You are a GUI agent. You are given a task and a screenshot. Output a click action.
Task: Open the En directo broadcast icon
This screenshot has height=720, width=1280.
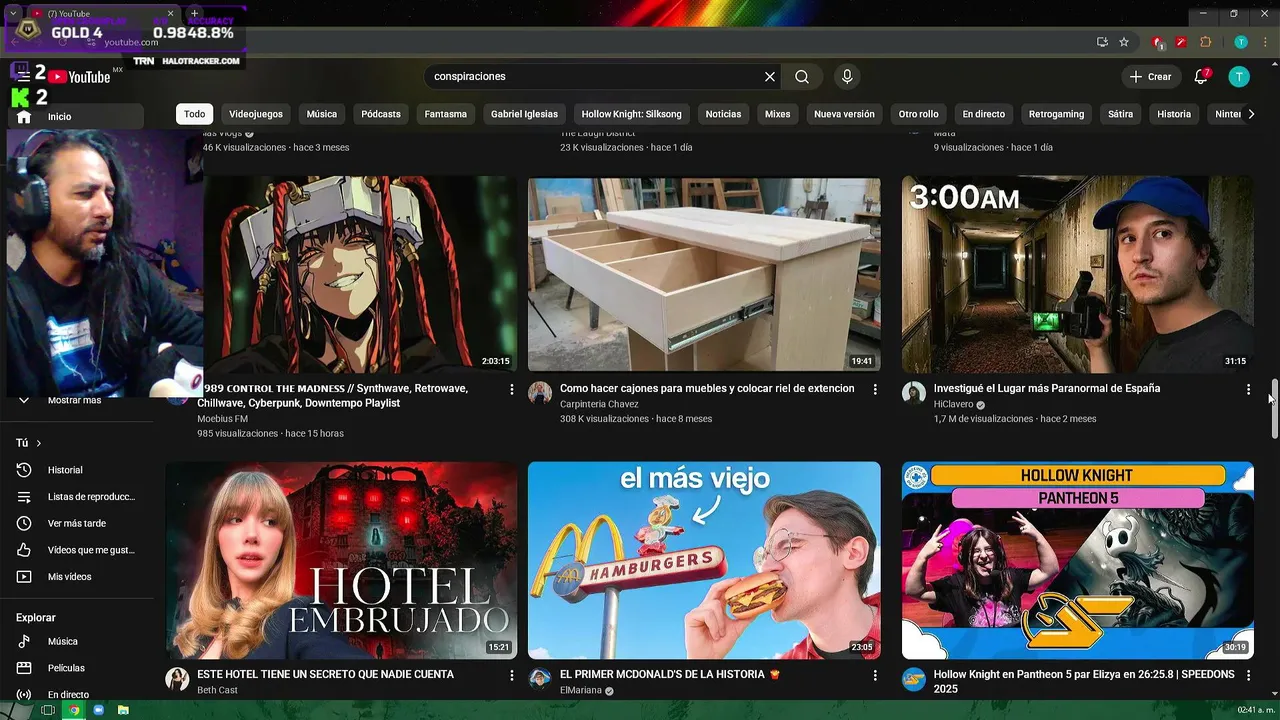tap(25, 694)
